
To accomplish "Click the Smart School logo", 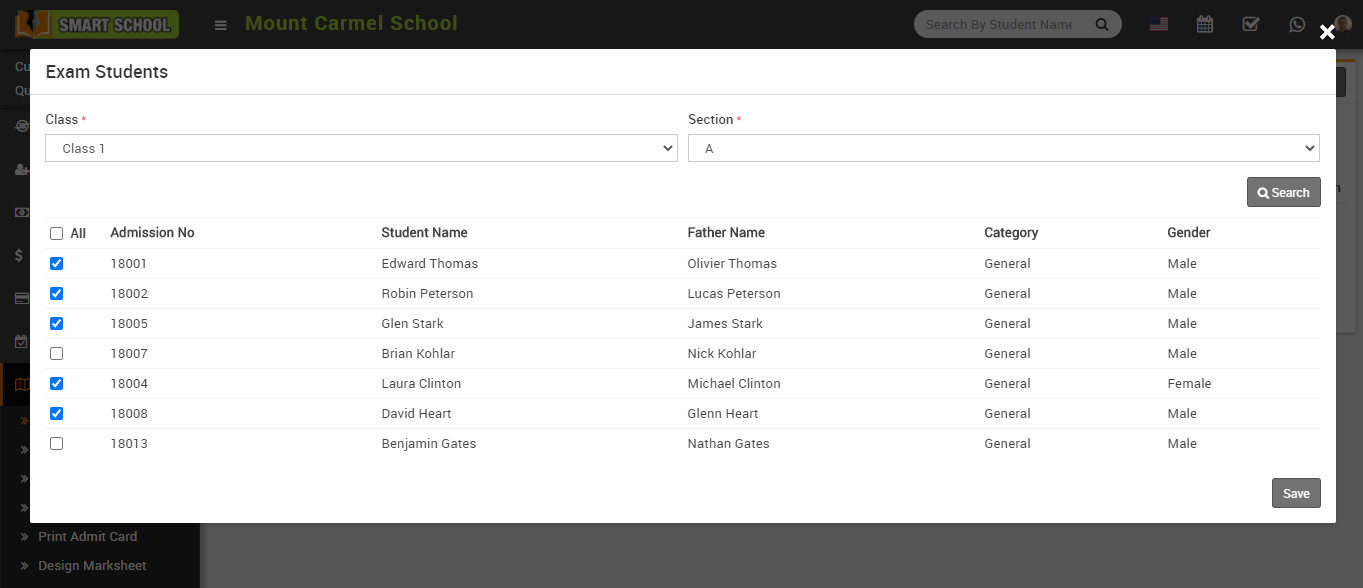I will click(x=97, y=24).
